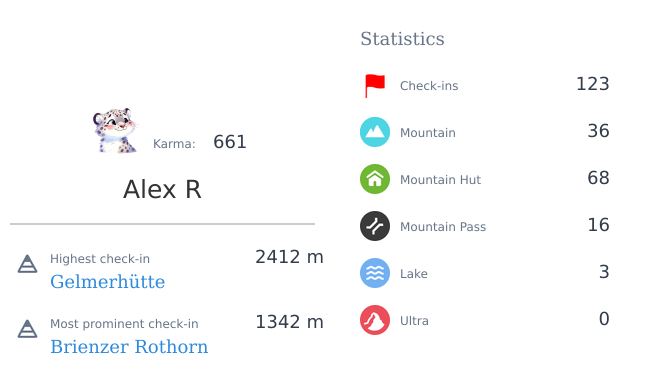
Task: Click the Most prominent check-in triangle icon
Action: (27, 329)
